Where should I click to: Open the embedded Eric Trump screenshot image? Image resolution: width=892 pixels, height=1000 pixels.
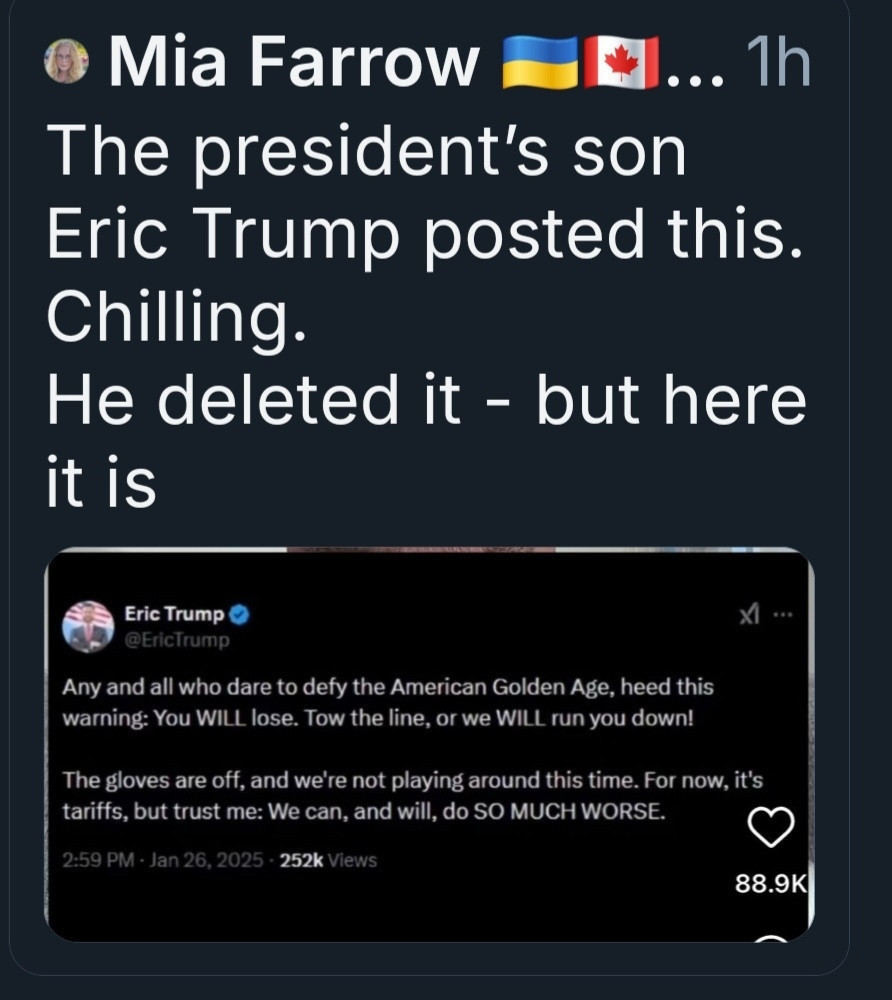pos(429,744)
